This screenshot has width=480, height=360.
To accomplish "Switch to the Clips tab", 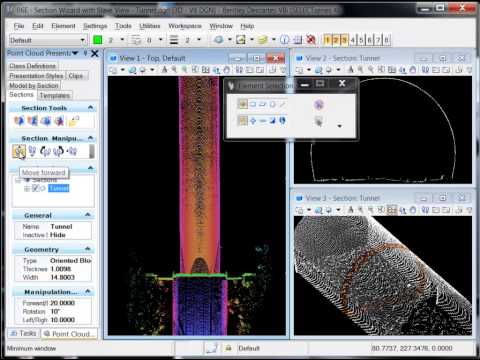I will (x=76, y=76).
